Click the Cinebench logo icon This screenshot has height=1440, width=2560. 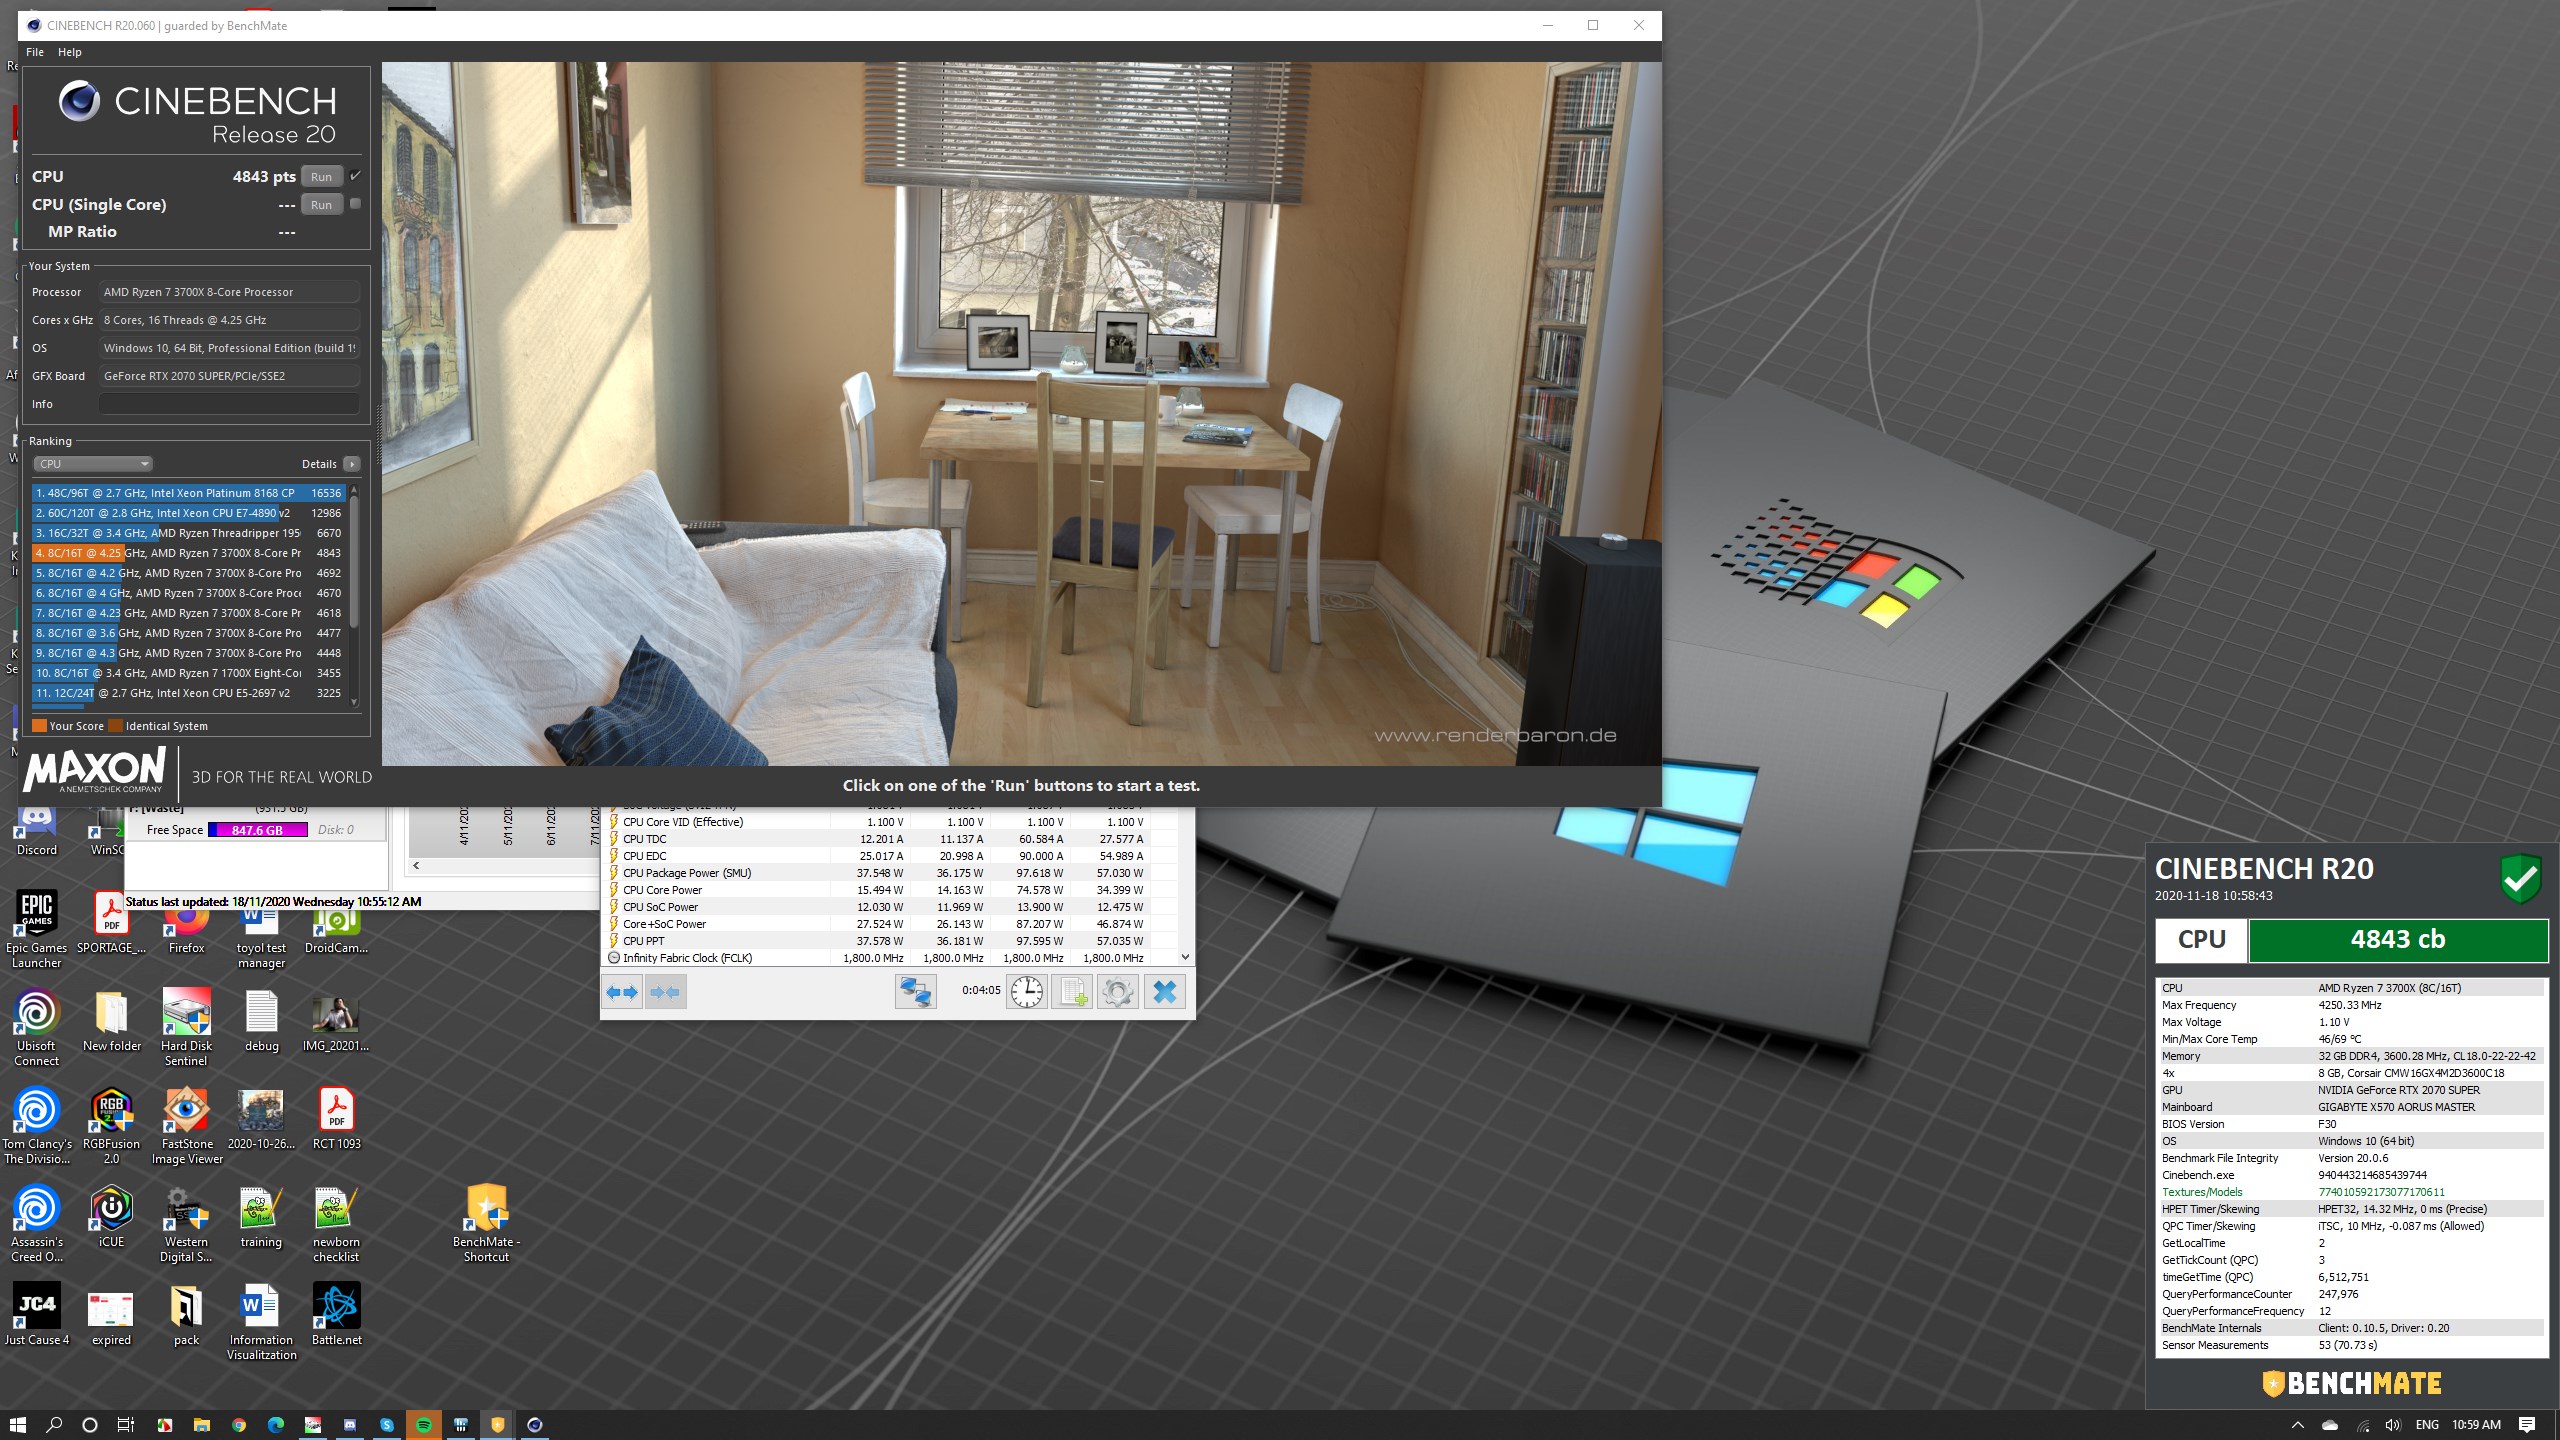point(79,101)
